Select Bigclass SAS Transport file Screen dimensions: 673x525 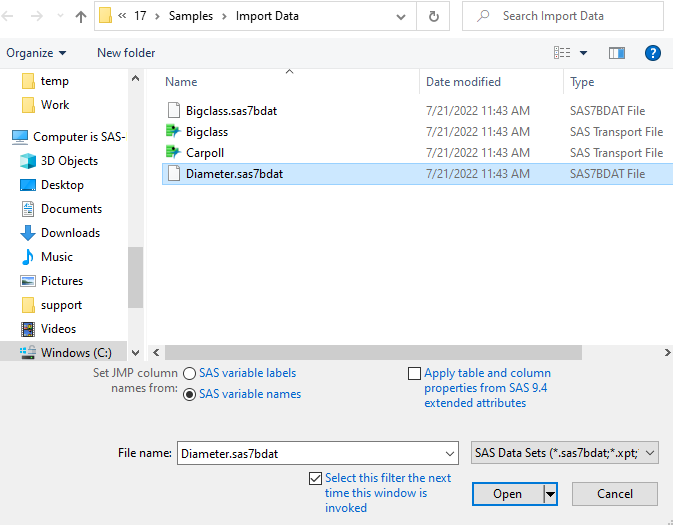pyautogui.click(x=207, y=132)
